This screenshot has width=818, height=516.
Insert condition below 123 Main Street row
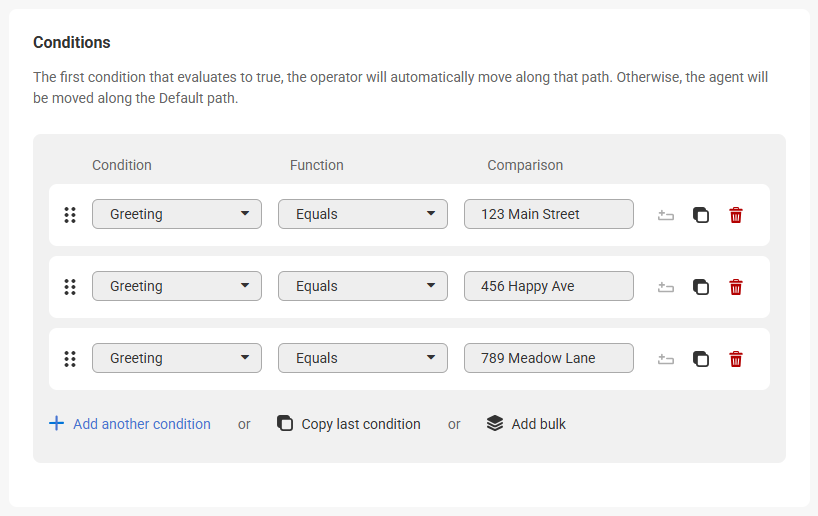point(666,215)
